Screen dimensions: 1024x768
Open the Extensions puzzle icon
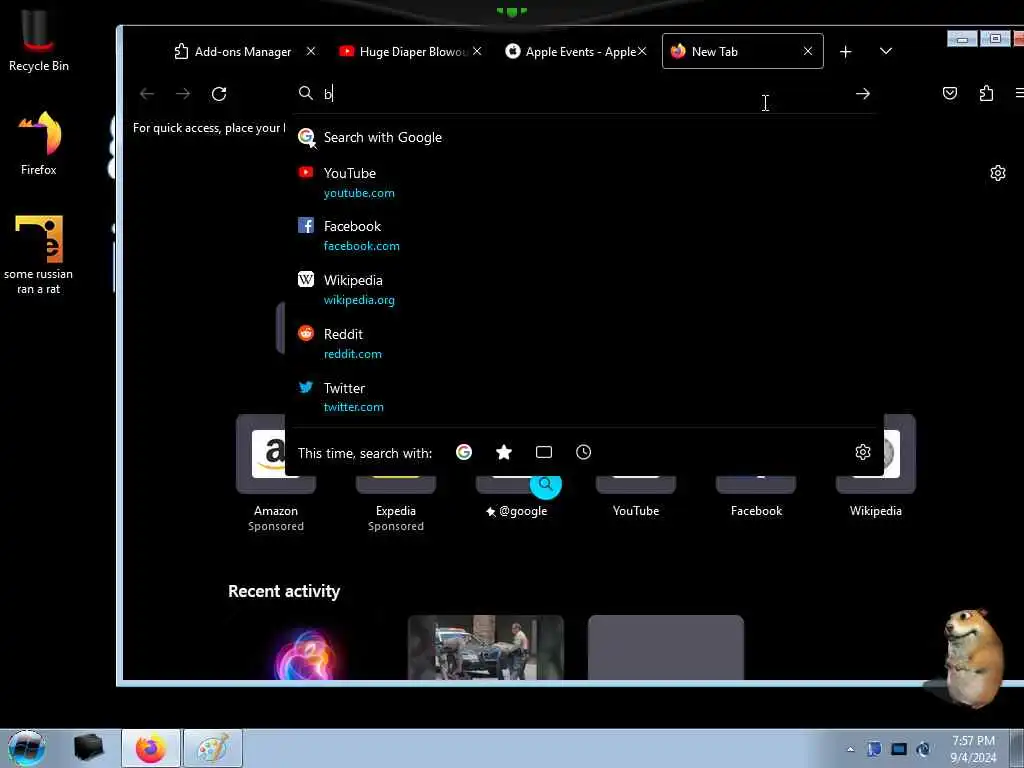(986, 93)
